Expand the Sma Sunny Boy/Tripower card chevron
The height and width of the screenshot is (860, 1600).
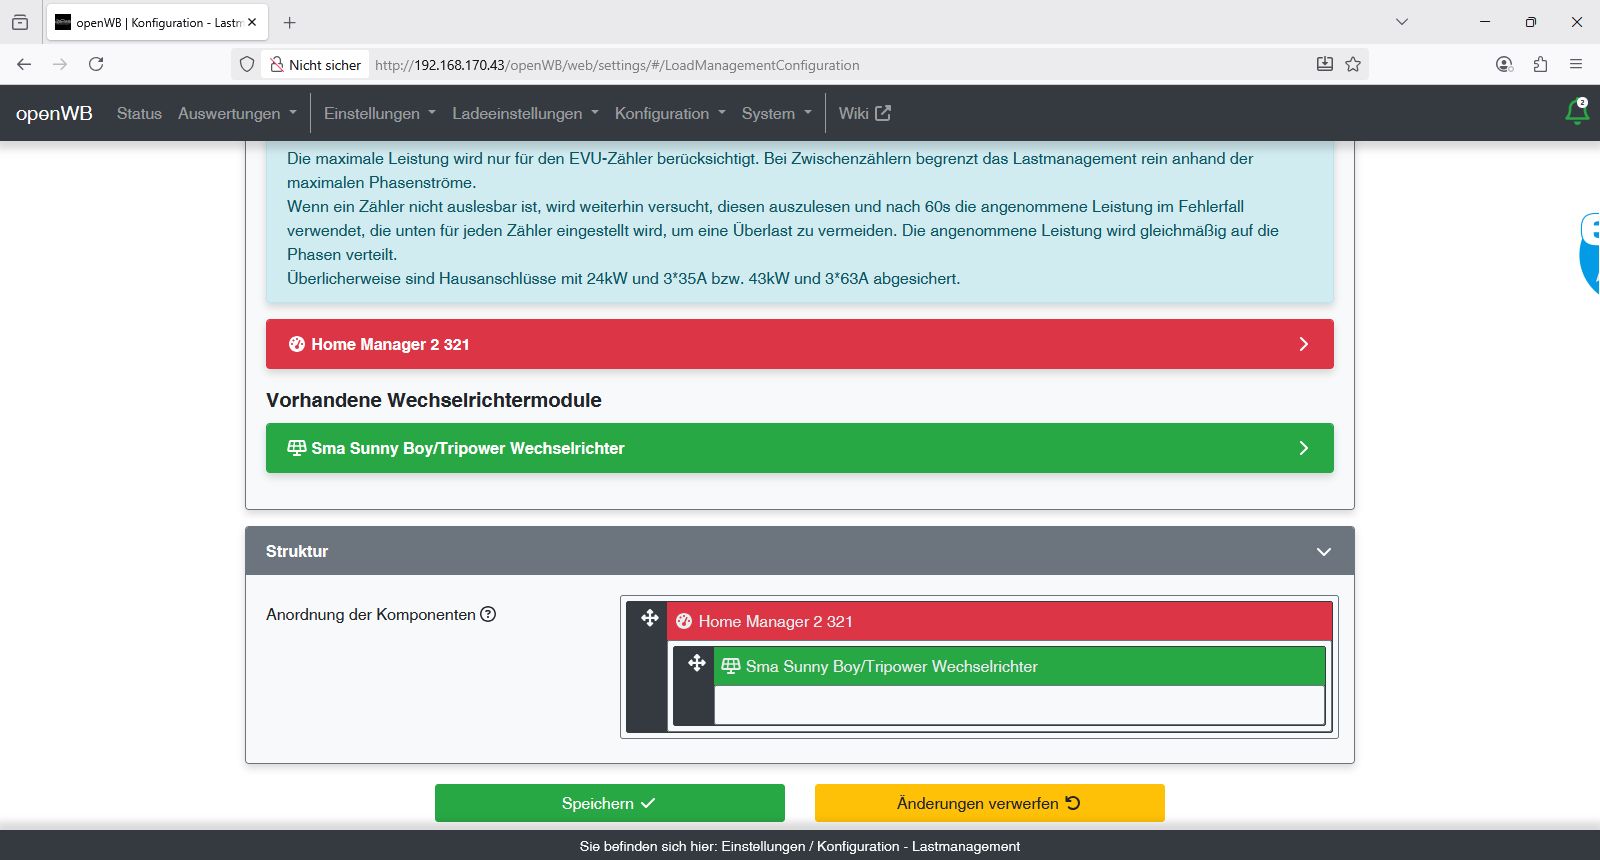coord(1303,448)
